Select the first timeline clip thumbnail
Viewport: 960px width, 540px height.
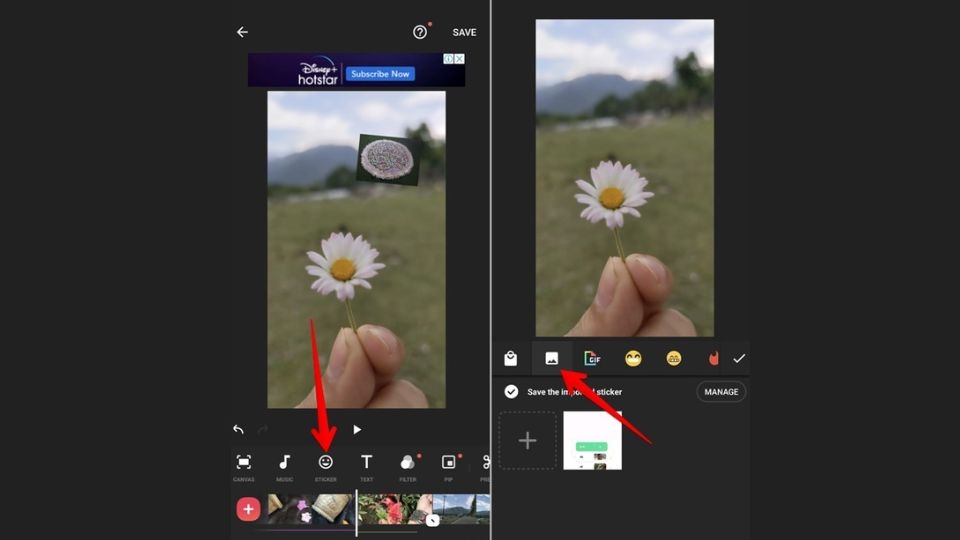[310, 509]
